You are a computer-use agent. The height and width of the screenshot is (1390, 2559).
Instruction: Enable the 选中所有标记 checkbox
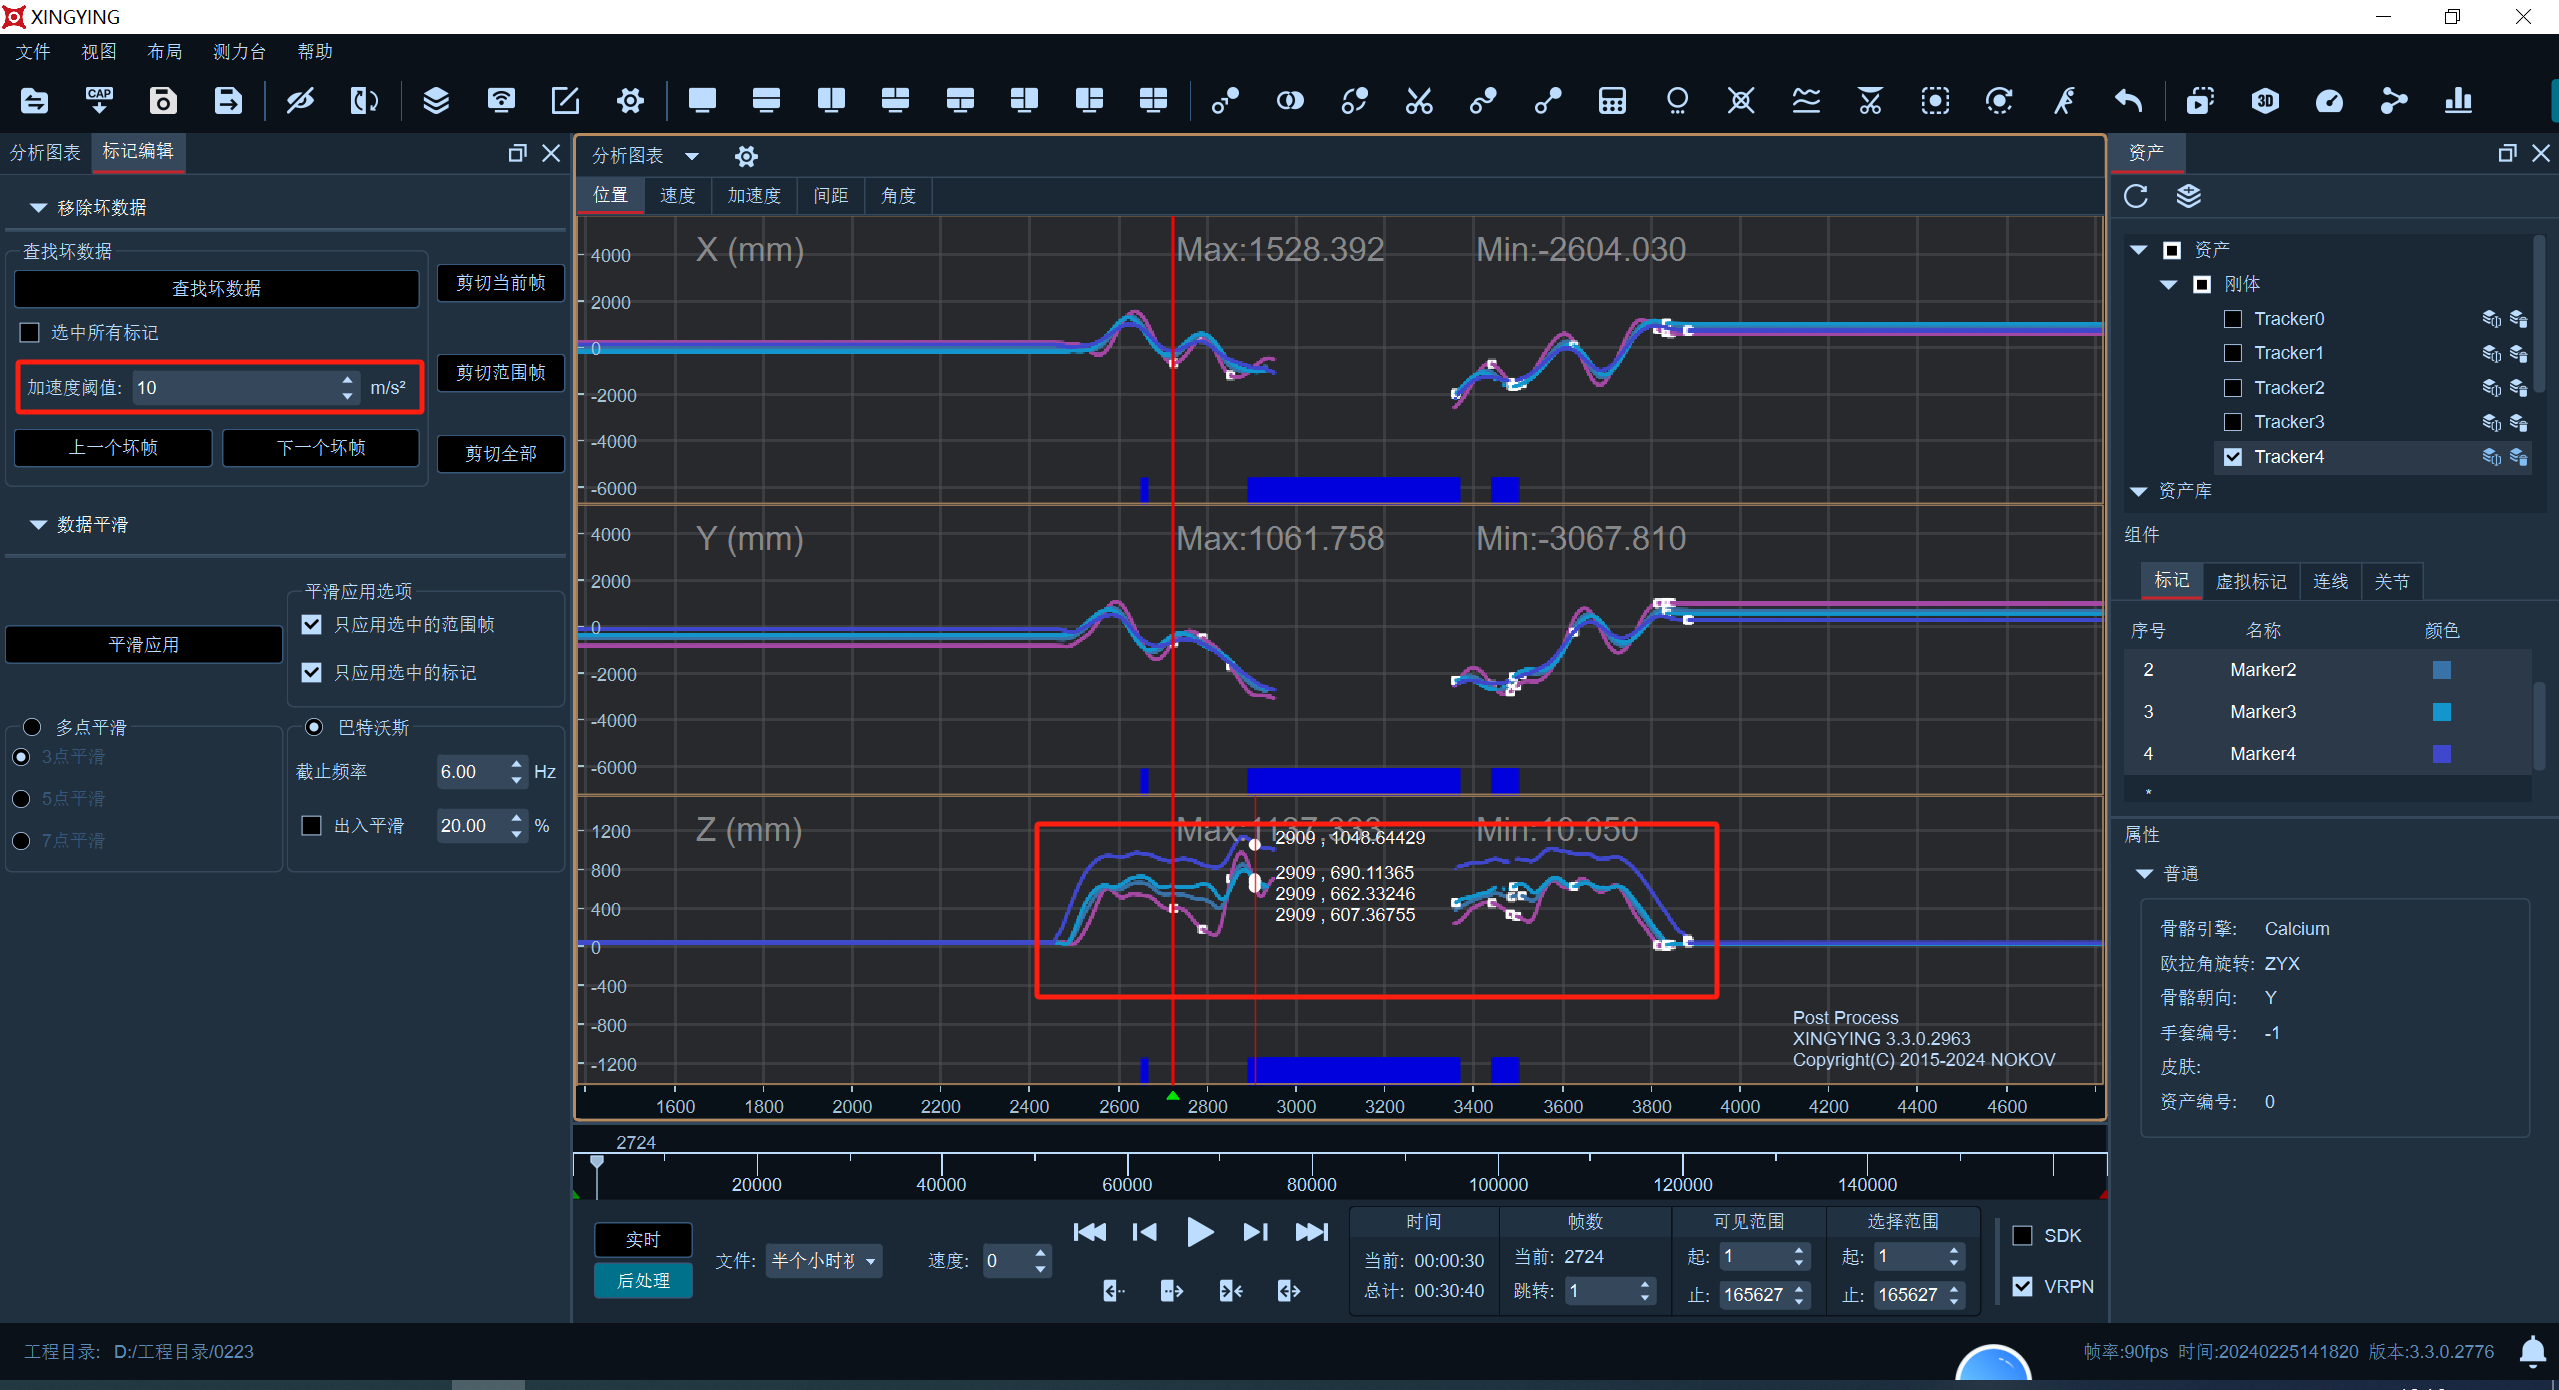(x=30, y=333)
